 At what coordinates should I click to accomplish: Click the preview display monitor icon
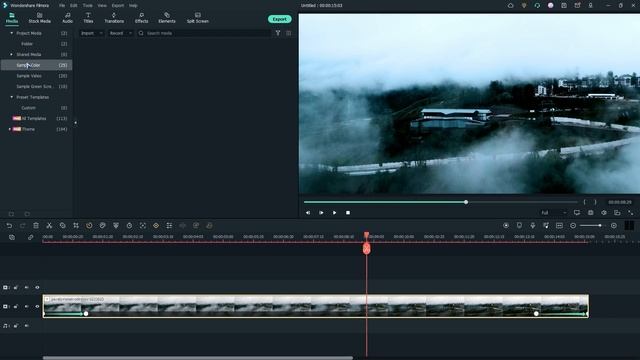coord(577,213)
